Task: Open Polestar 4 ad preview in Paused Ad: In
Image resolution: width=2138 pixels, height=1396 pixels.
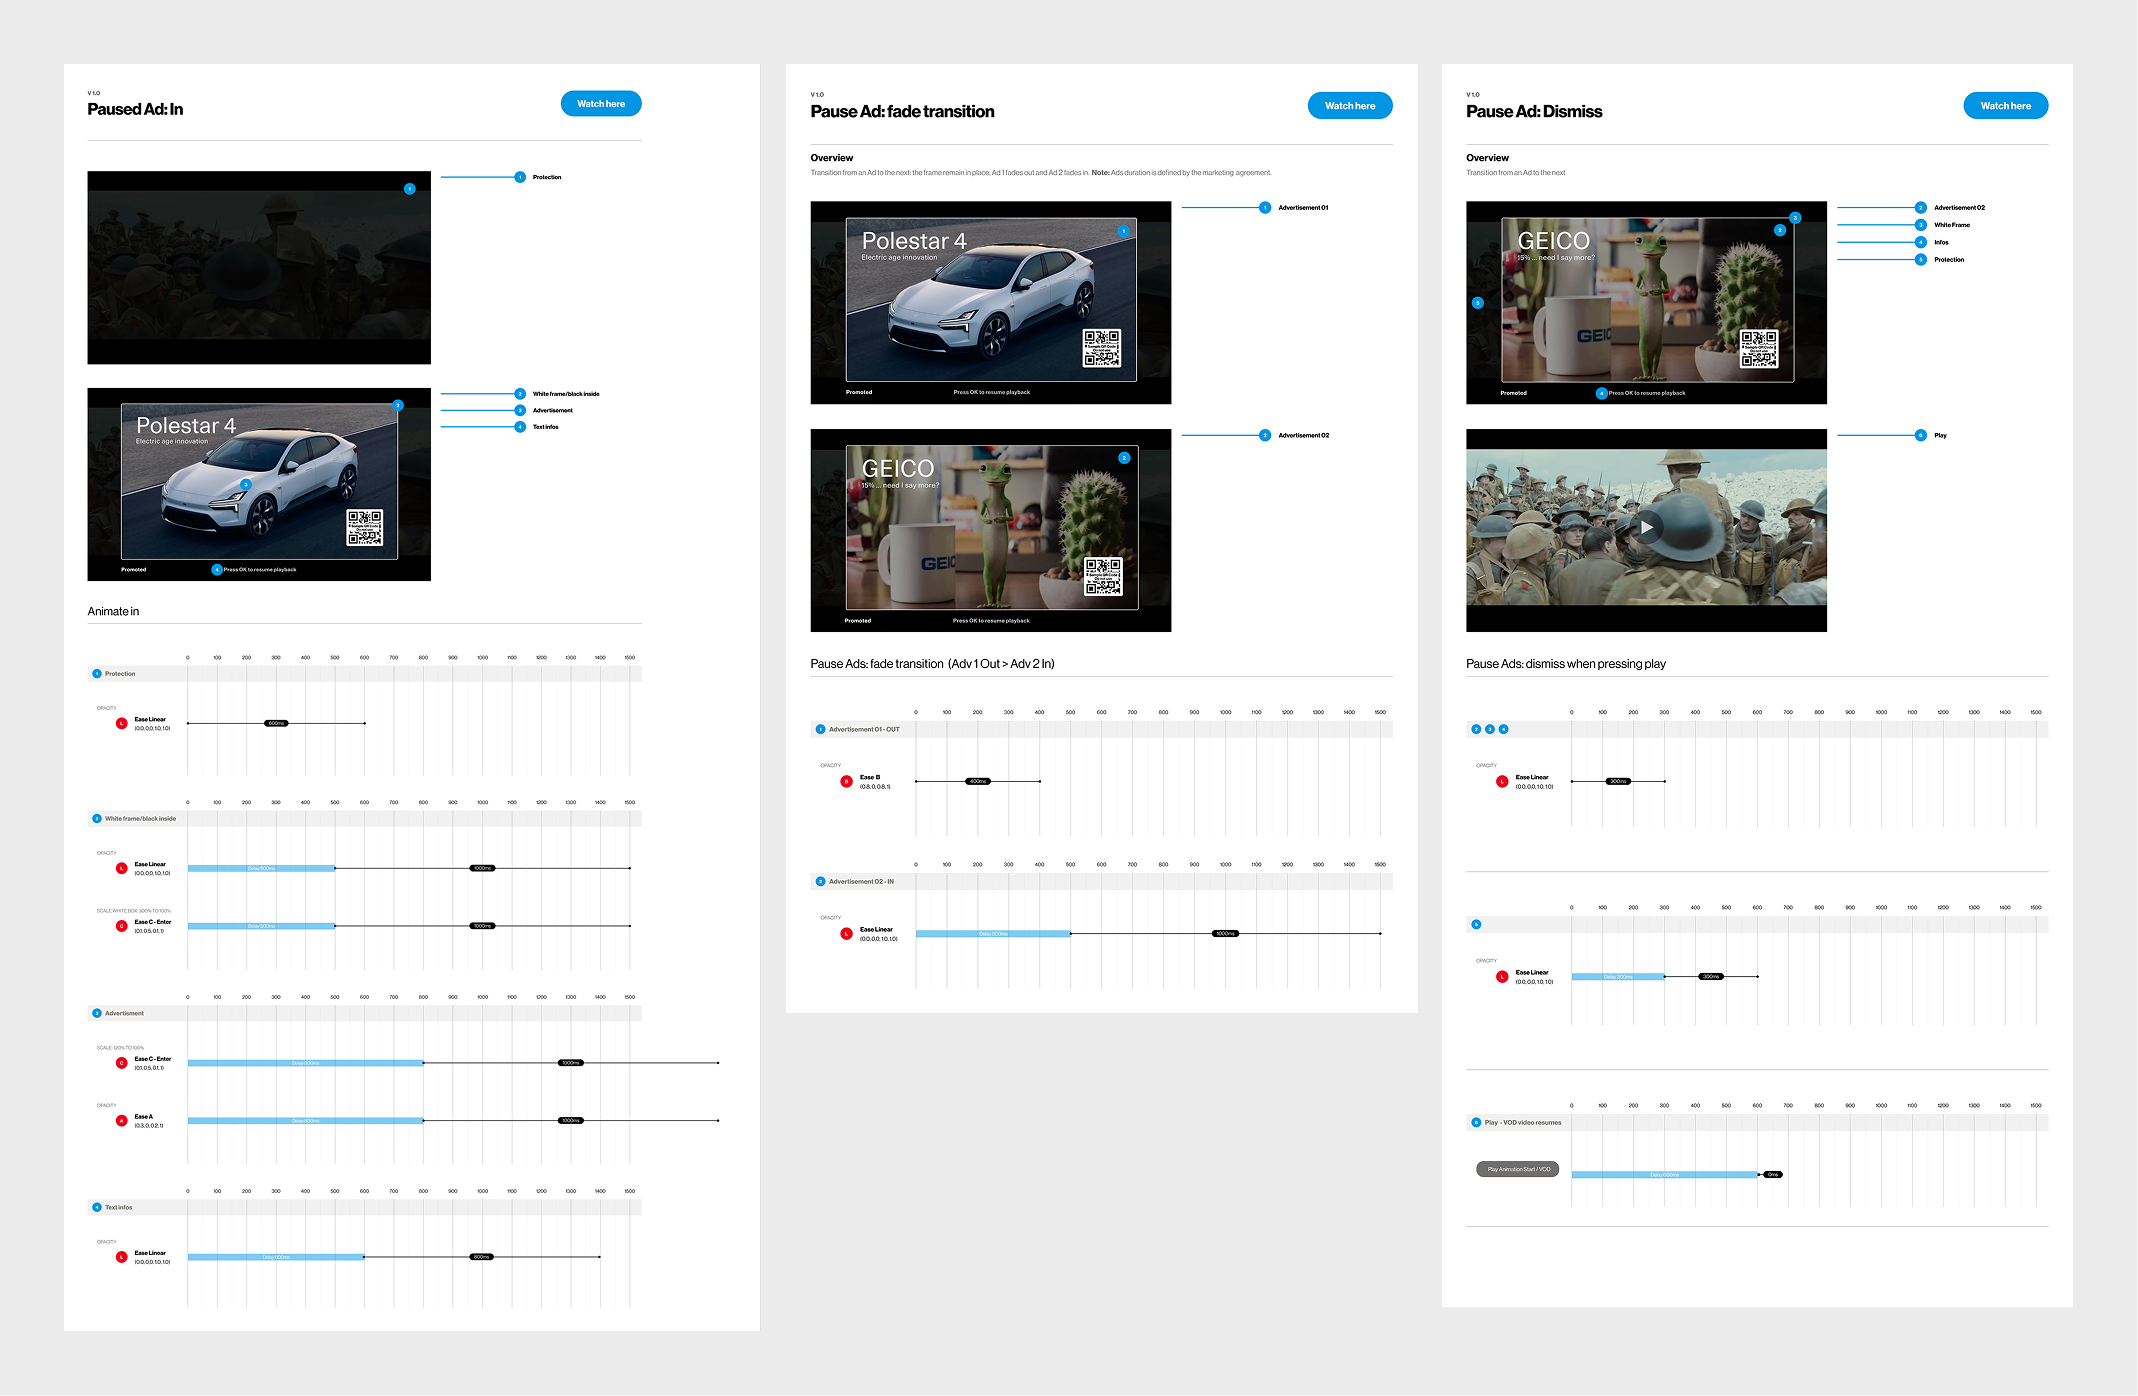Action: pyautogui.click(x=259, y=484)
